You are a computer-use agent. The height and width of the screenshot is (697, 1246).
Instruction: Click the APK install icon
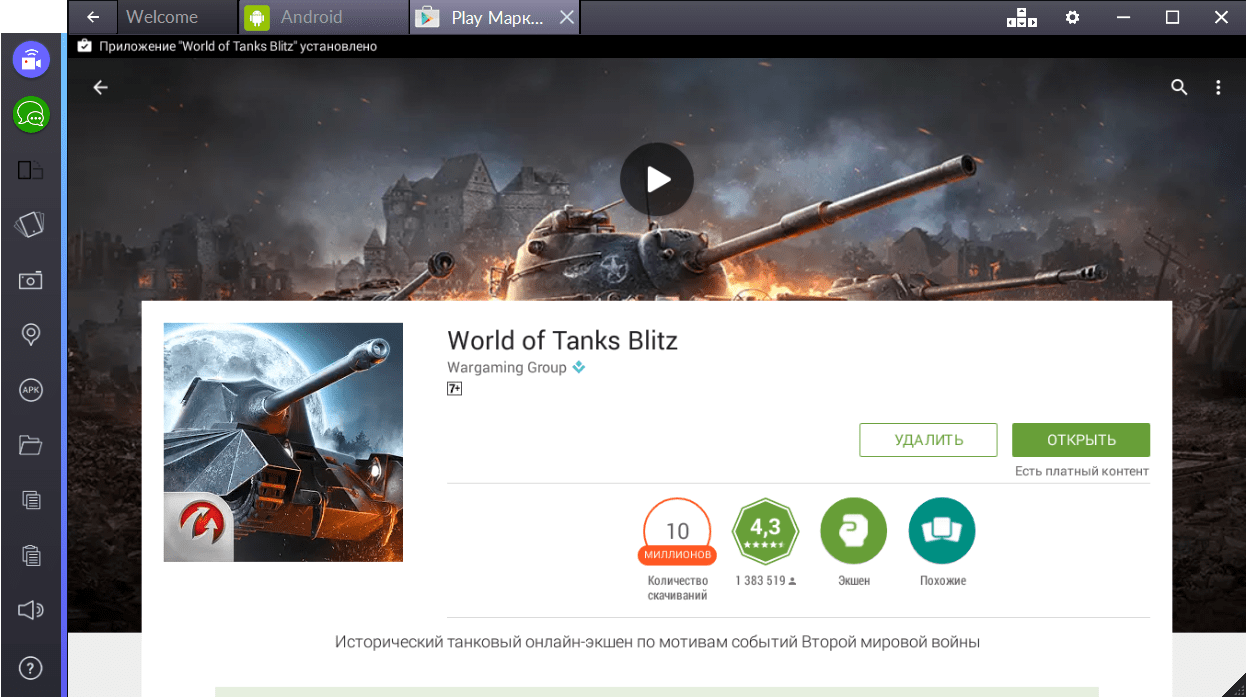click(31, 390)
